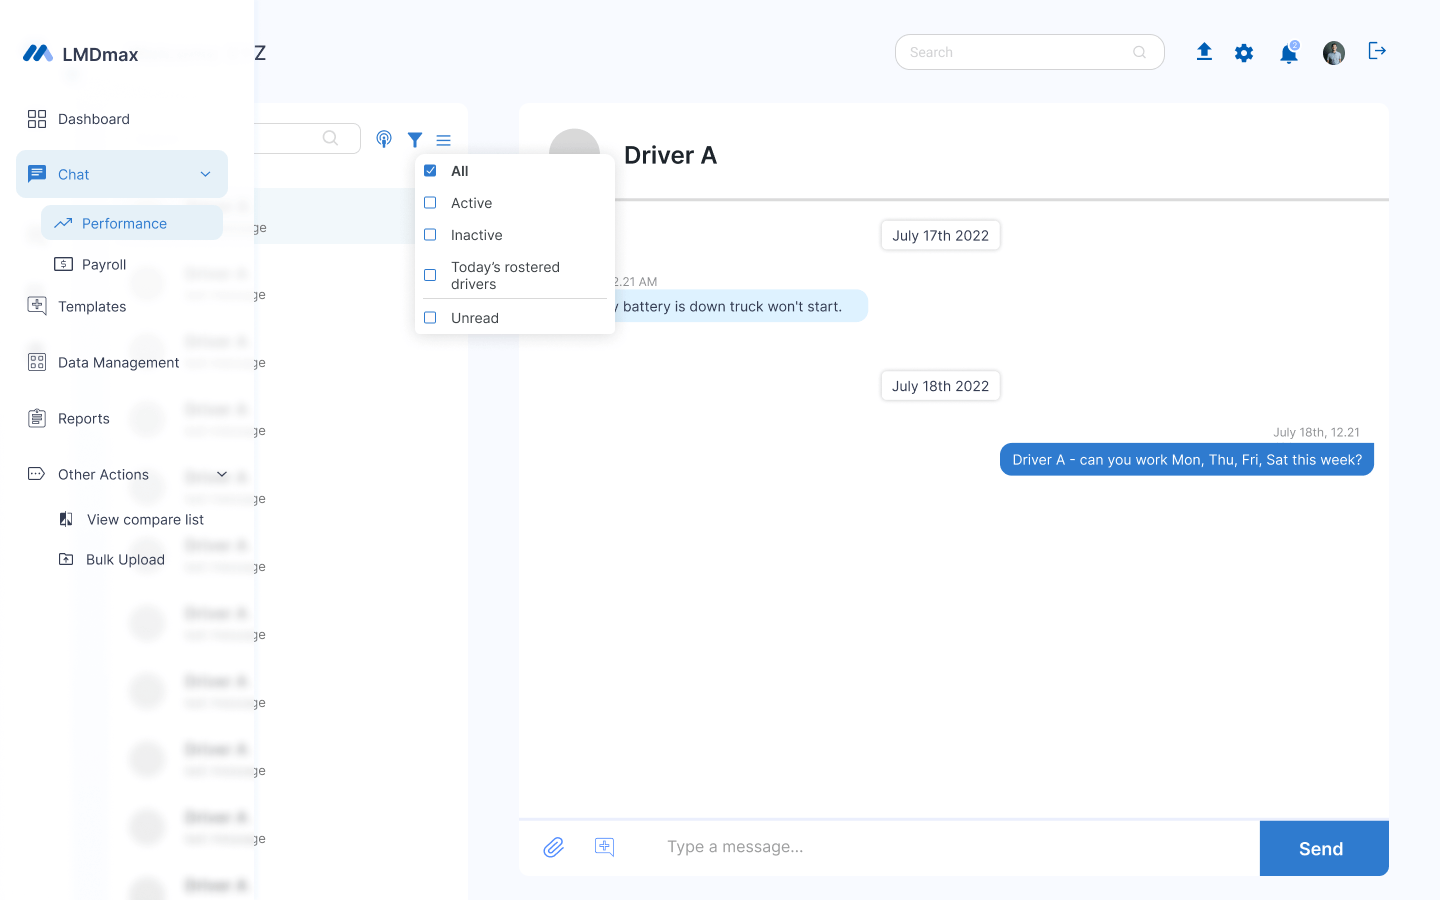Open settings gear in top bar

1244,53
